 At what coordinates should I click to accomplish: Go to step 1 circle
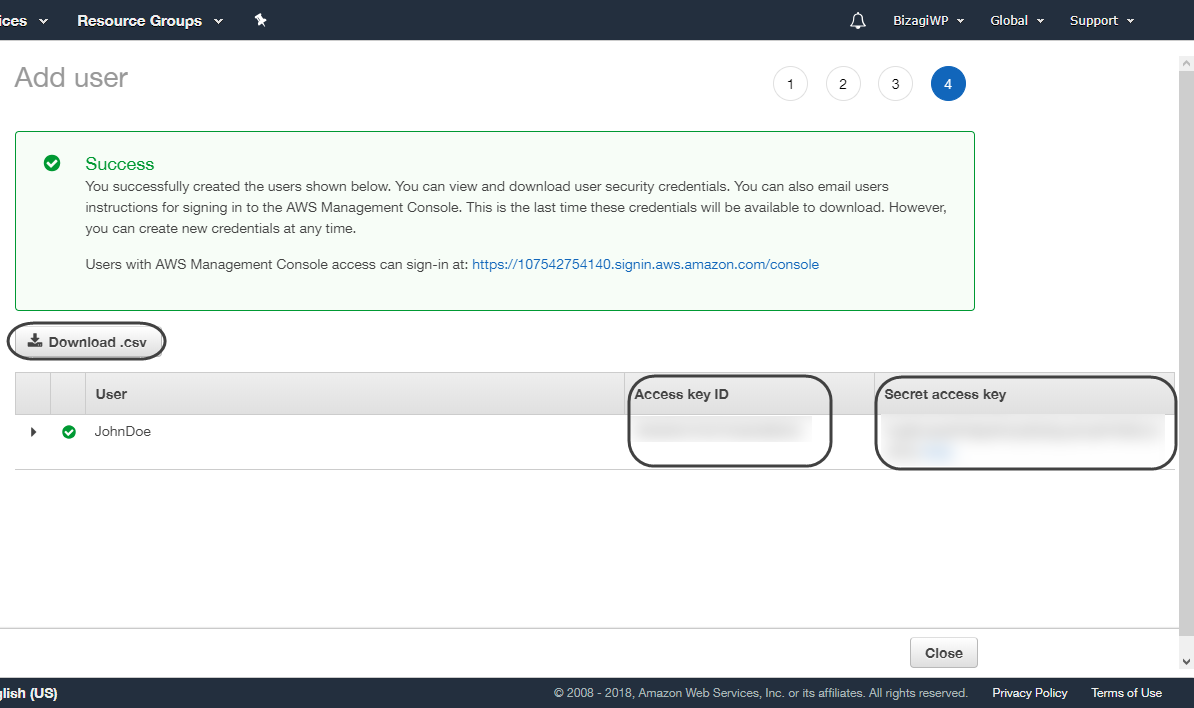coord(790,84)
